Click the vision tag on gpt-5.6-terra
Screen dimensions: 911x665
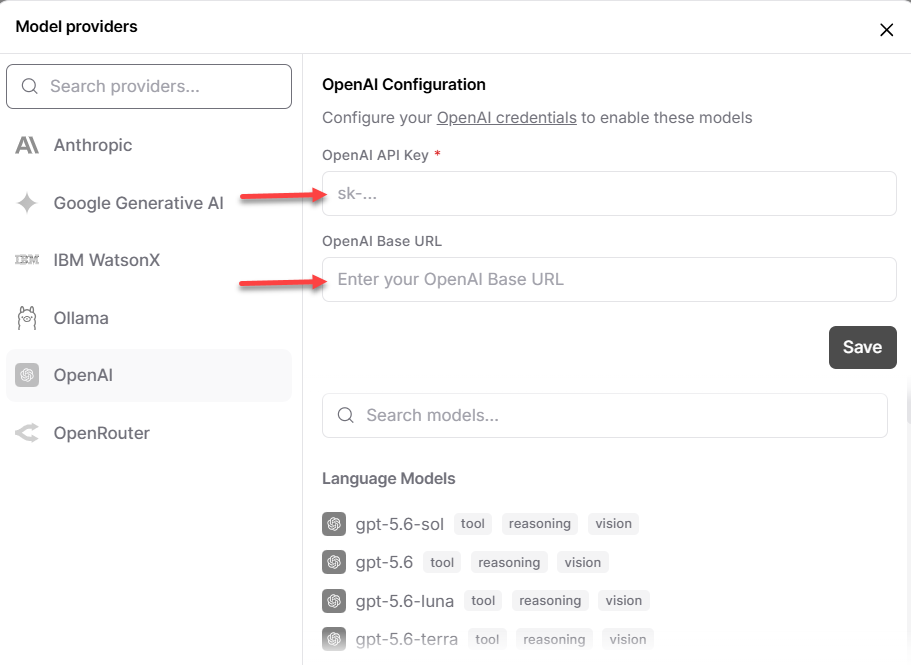coord(627,639)
